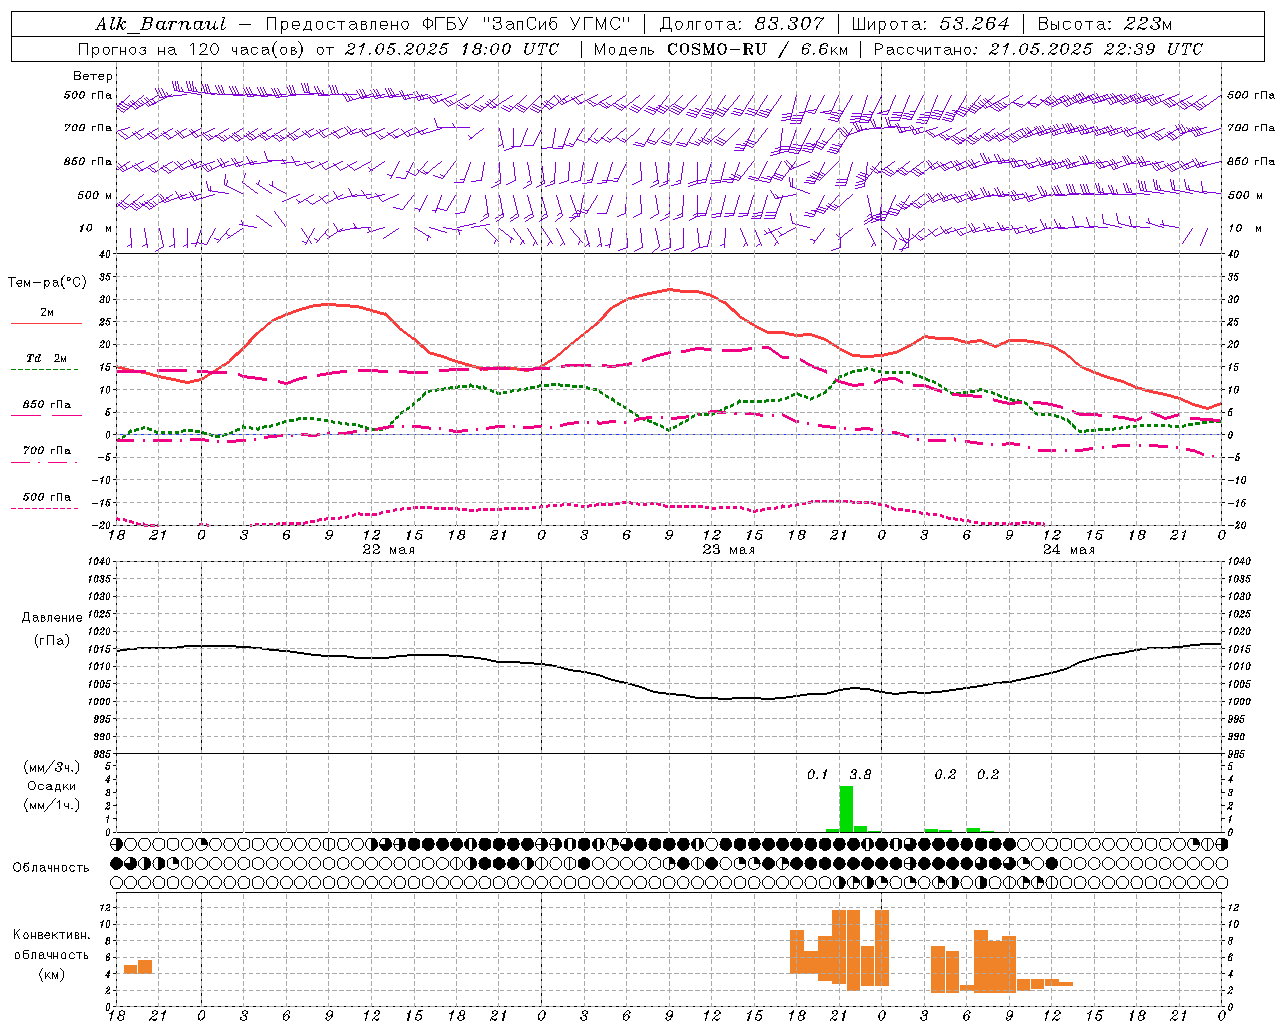Click the '22 мая' date label
Screen dimensions: 1280x1024
[x=388, y=550]
